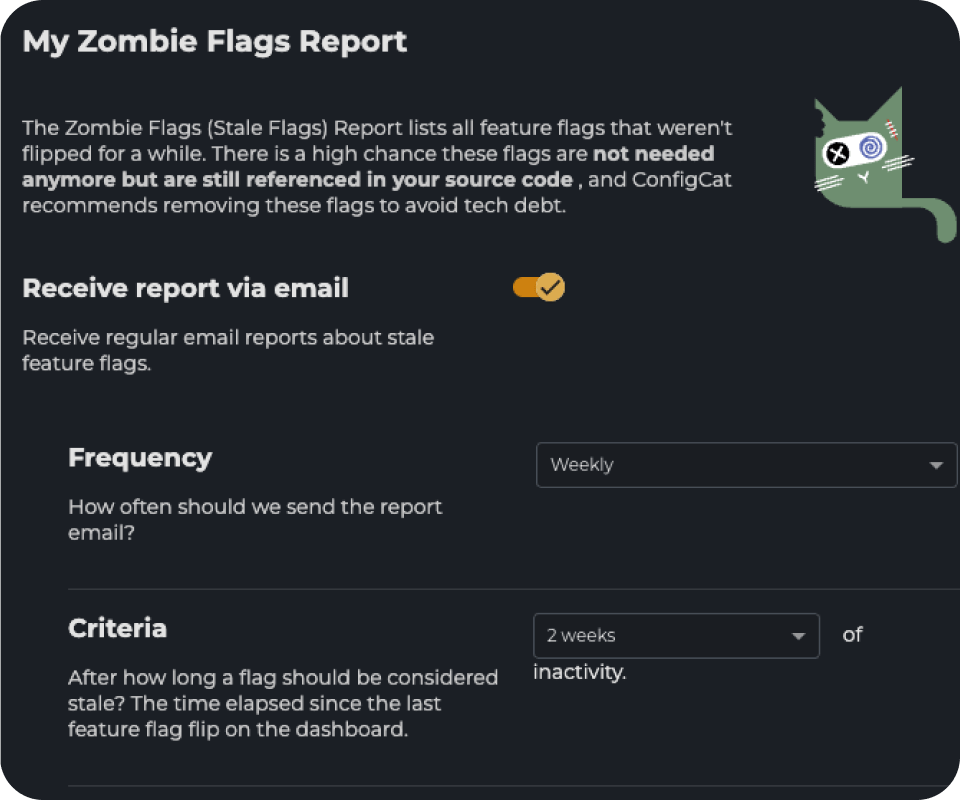Toggle the Receive report via email switch
The width and height of the screenshot is (960, 800).
[x=539, y=287]
